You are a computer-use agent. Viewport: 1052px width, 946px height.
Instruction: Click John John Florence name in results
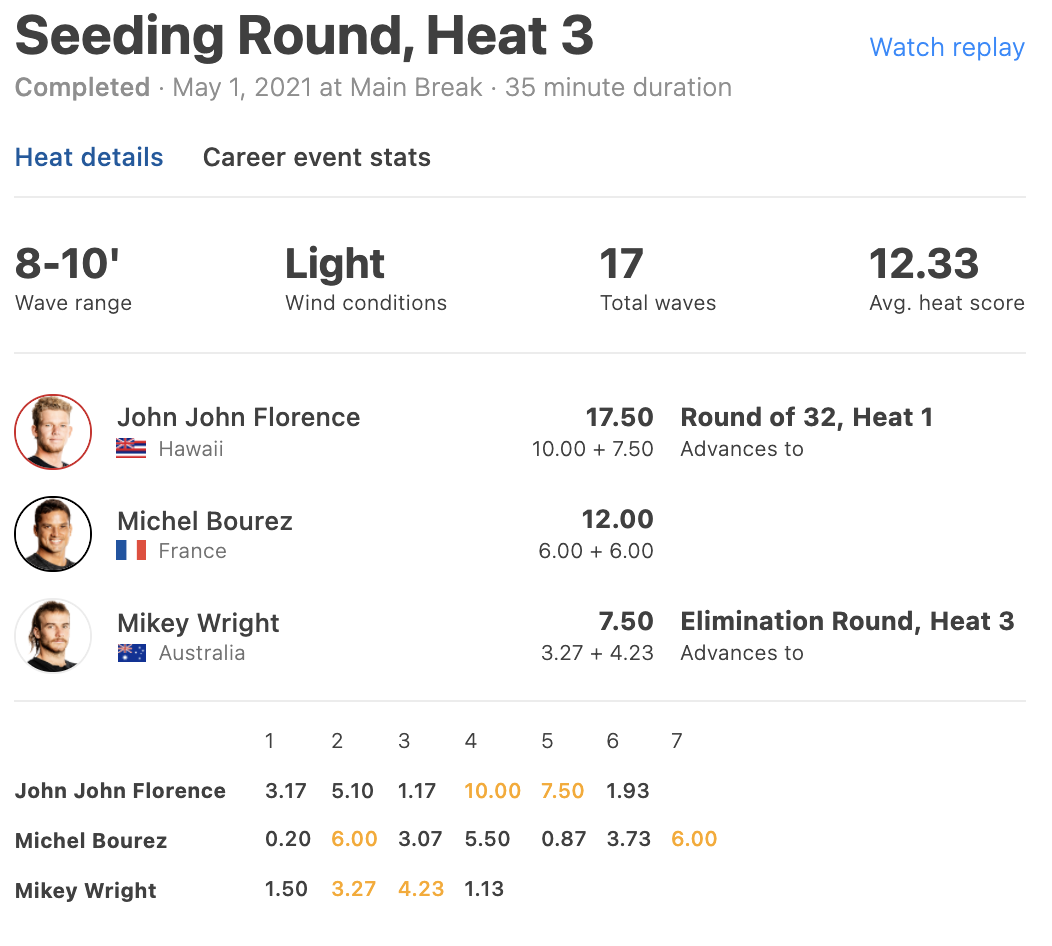239,417
